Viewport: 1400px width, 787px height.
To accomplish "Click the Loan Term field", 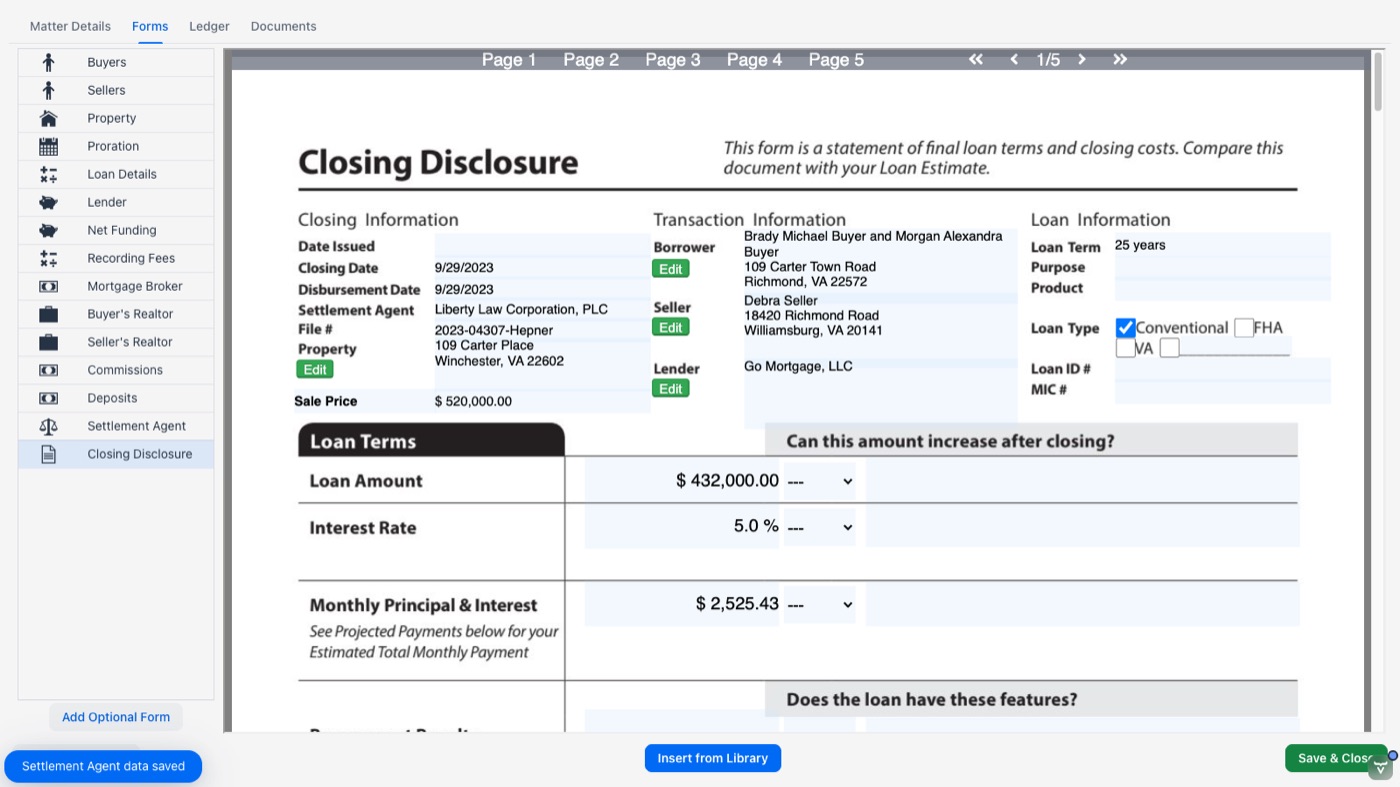I will pos(1222,245).
